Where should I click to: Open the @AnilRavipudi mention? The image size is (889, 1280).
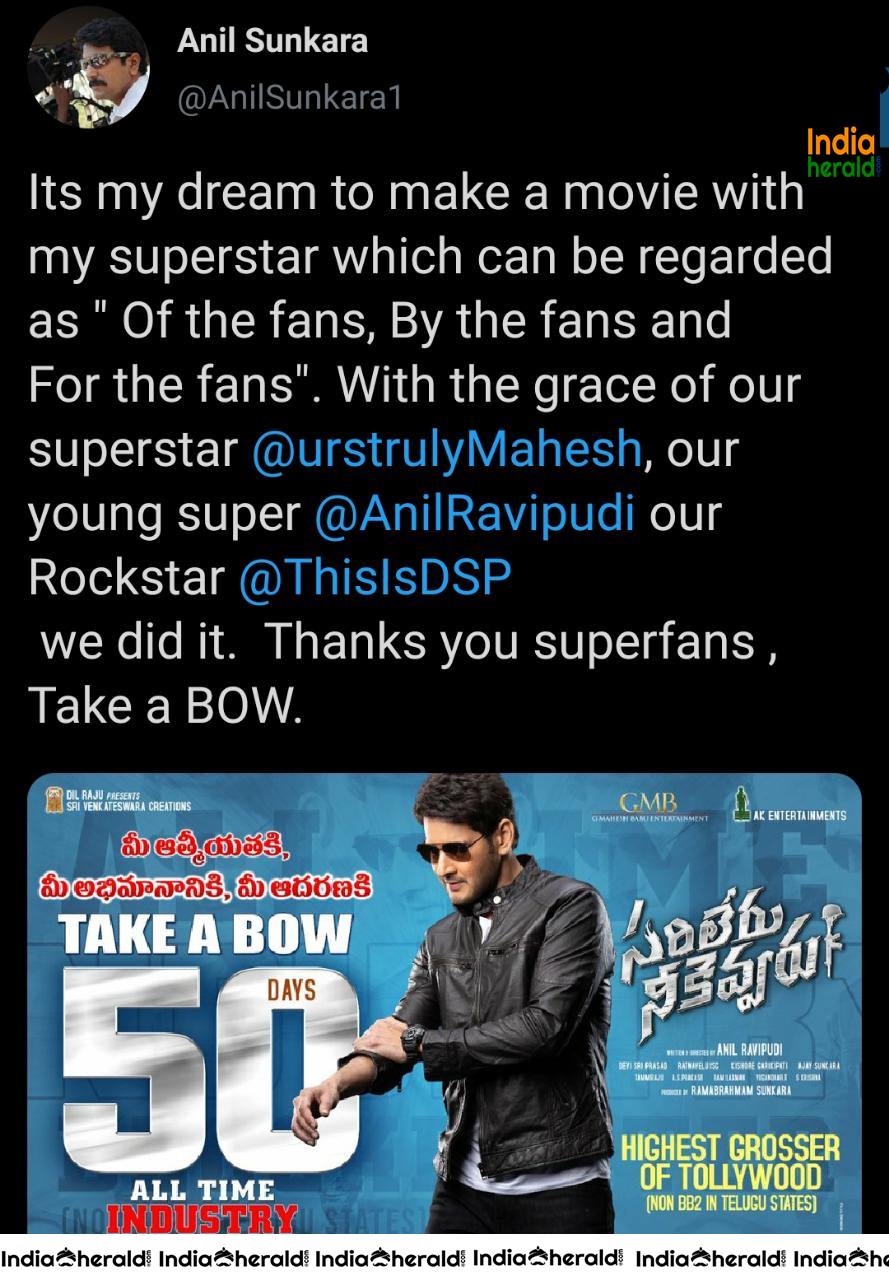coord(474,513)
